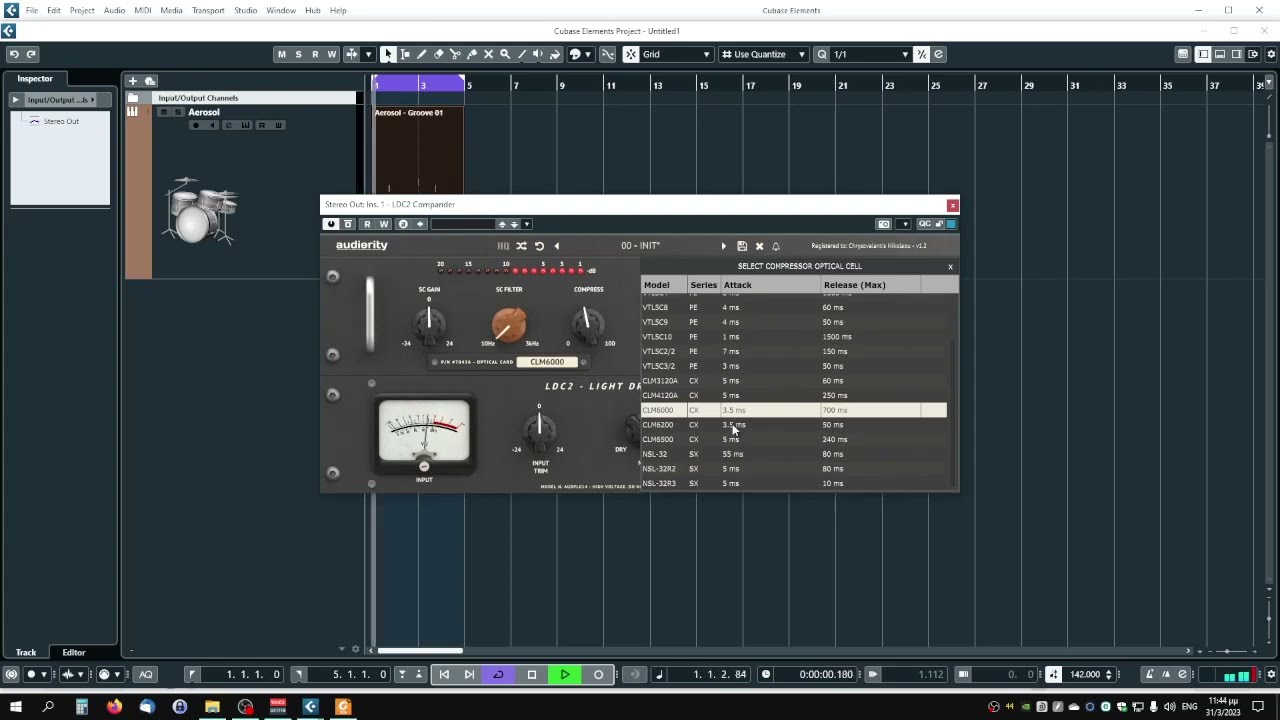Toggle the transport Cycle/Loop button
The width and height of the screenshot is (1280, 720).
coord(498,674)
